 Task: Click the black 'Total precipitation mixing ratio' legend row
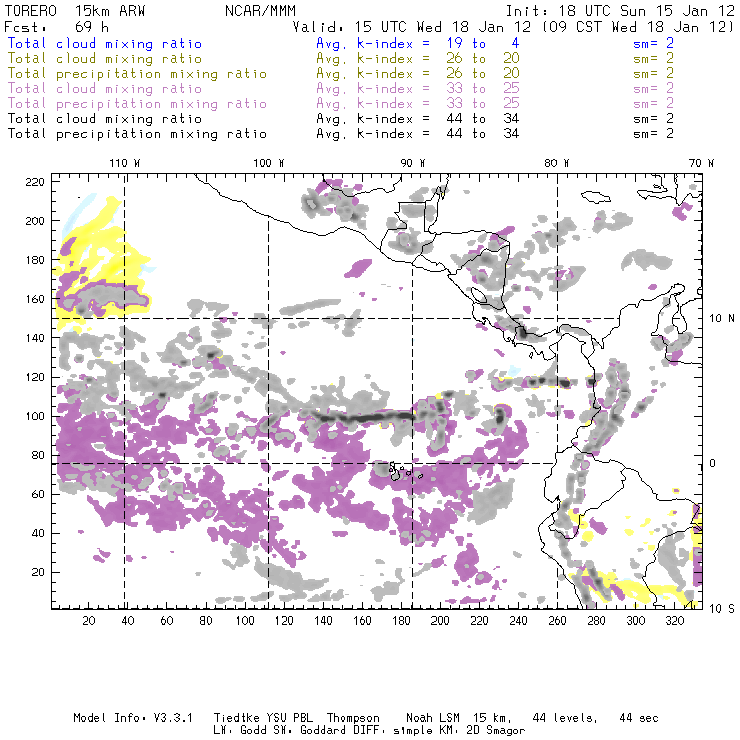point(137,134)
